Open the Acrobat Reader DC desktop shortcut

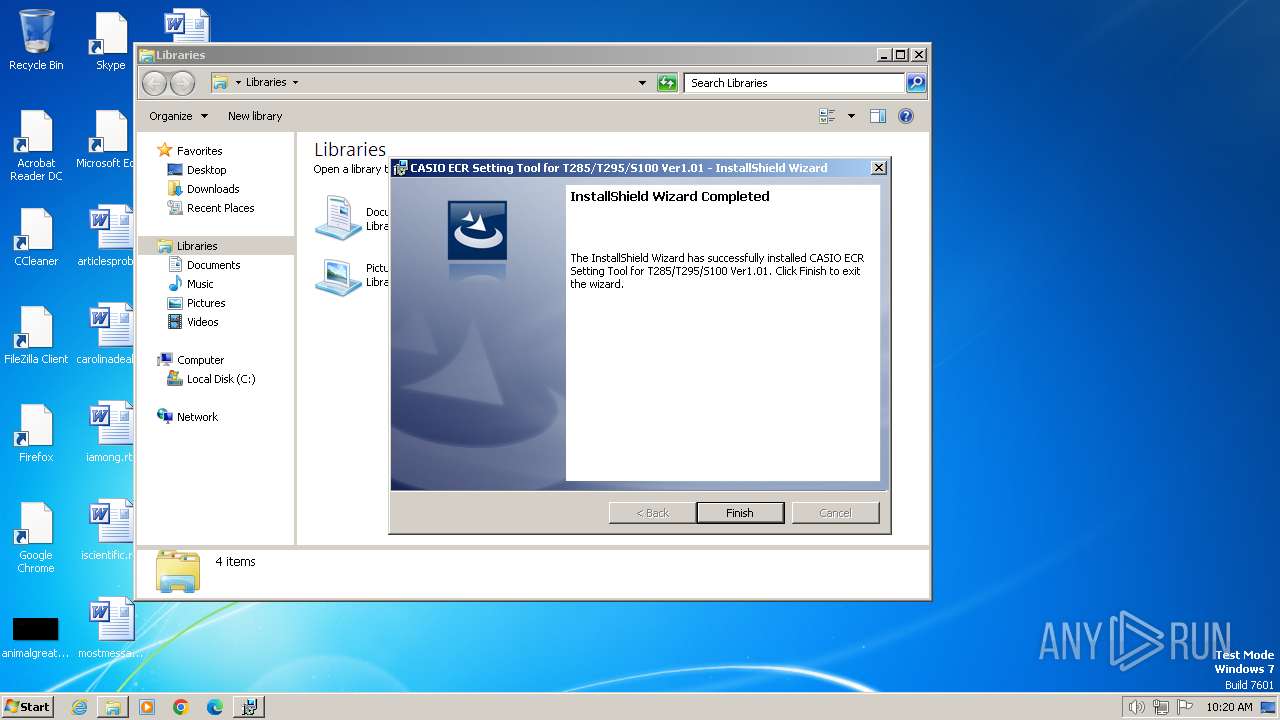click(x=36, y=145)
